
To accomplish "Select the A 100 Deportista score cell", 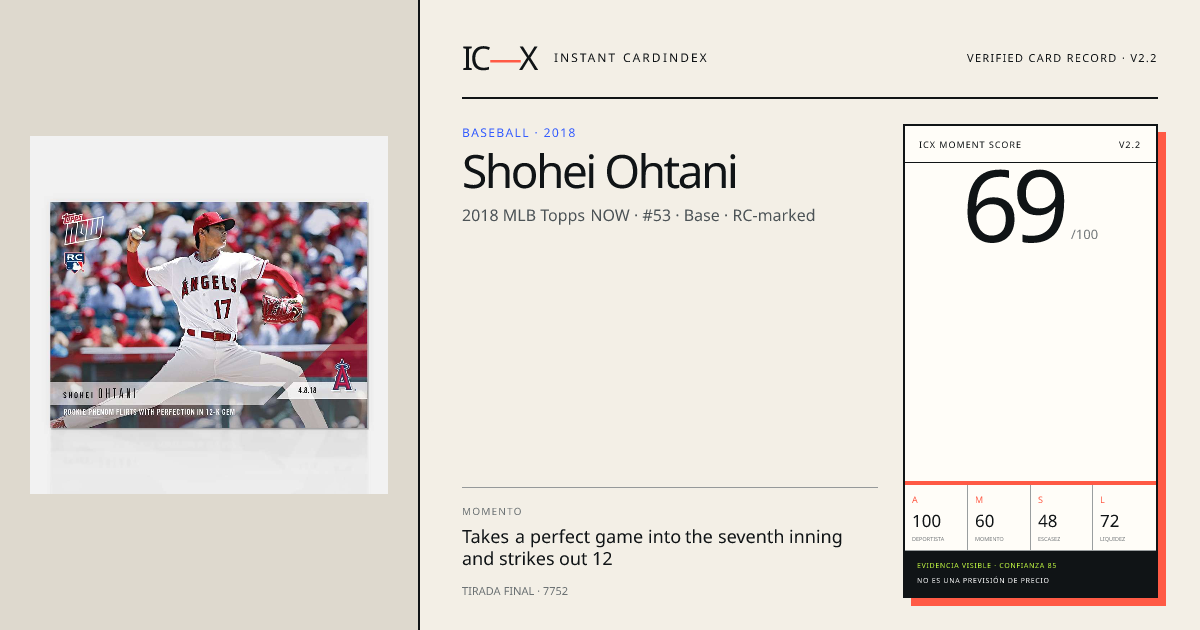I will pos(936,518).
